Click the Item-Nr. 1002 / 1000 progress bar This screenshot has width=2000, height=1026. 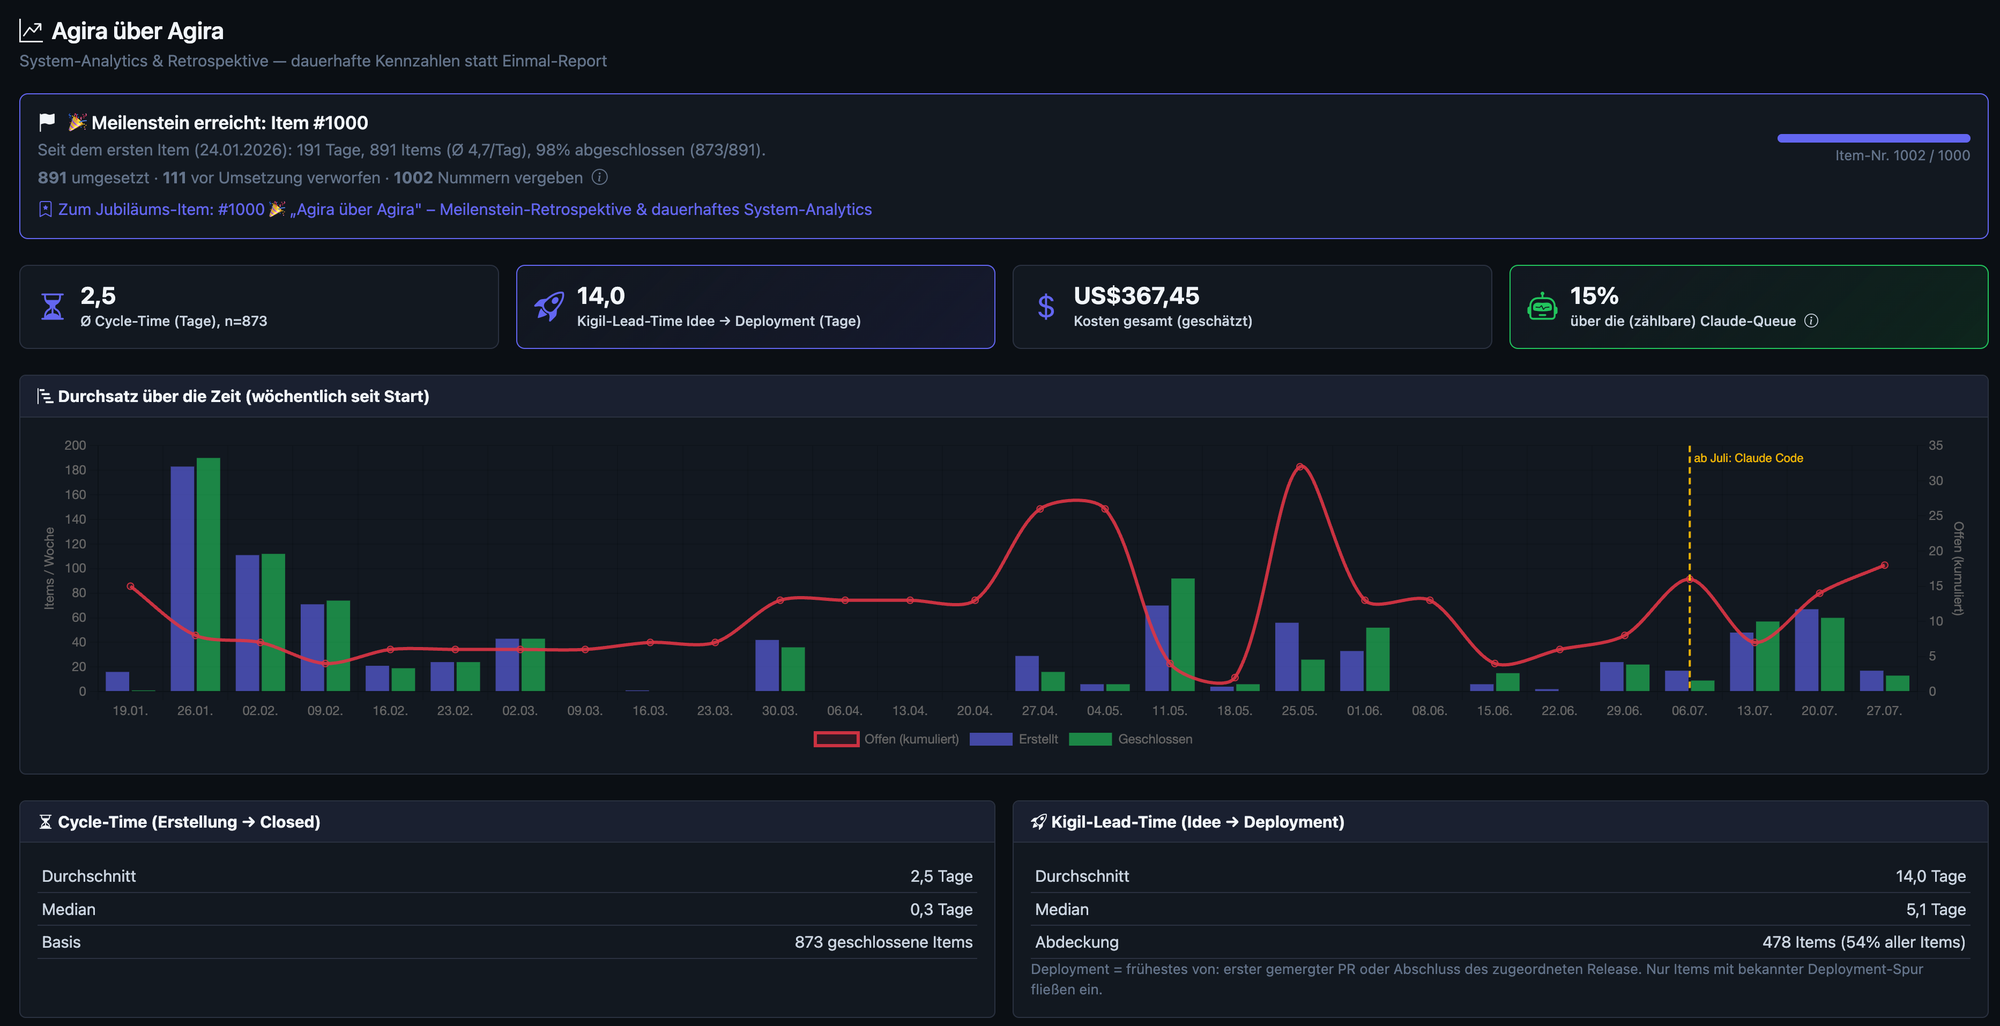coord(1874,138)
